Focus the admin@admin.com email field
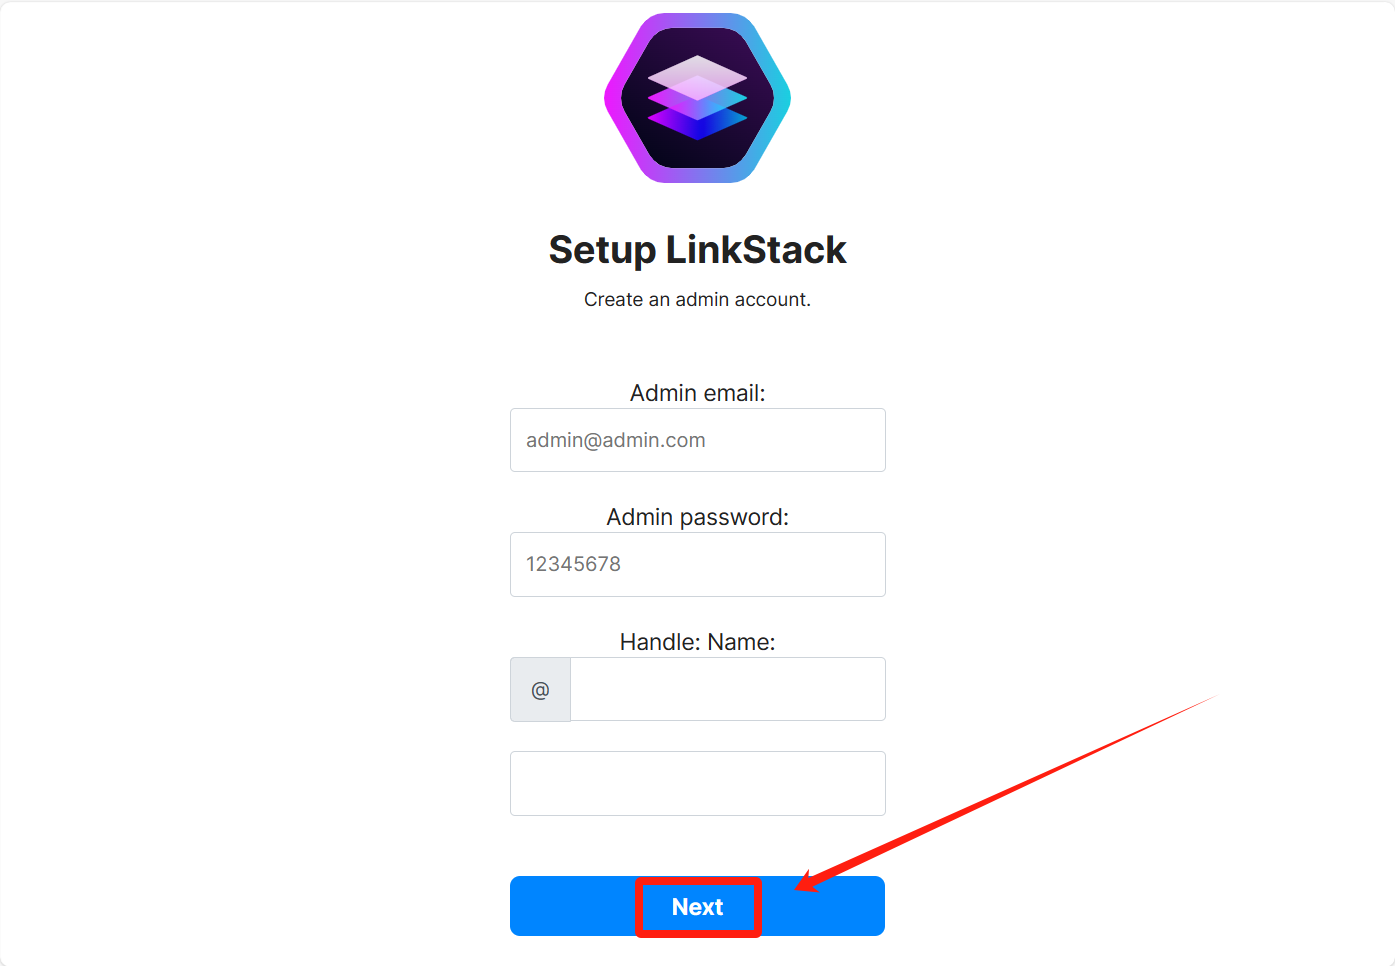 pyautogui.click(x=697, y=440)
